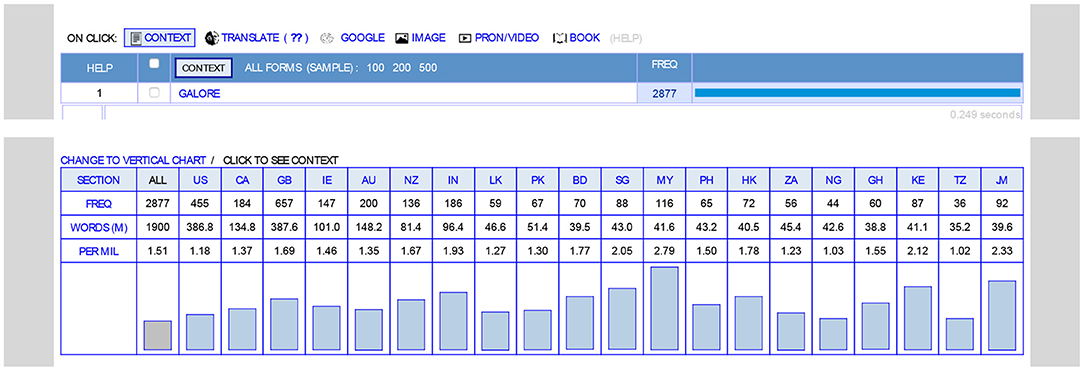Click the IMAGE picture icon
The width and height of the screenshot is (1084, 371).
(401, 38)
